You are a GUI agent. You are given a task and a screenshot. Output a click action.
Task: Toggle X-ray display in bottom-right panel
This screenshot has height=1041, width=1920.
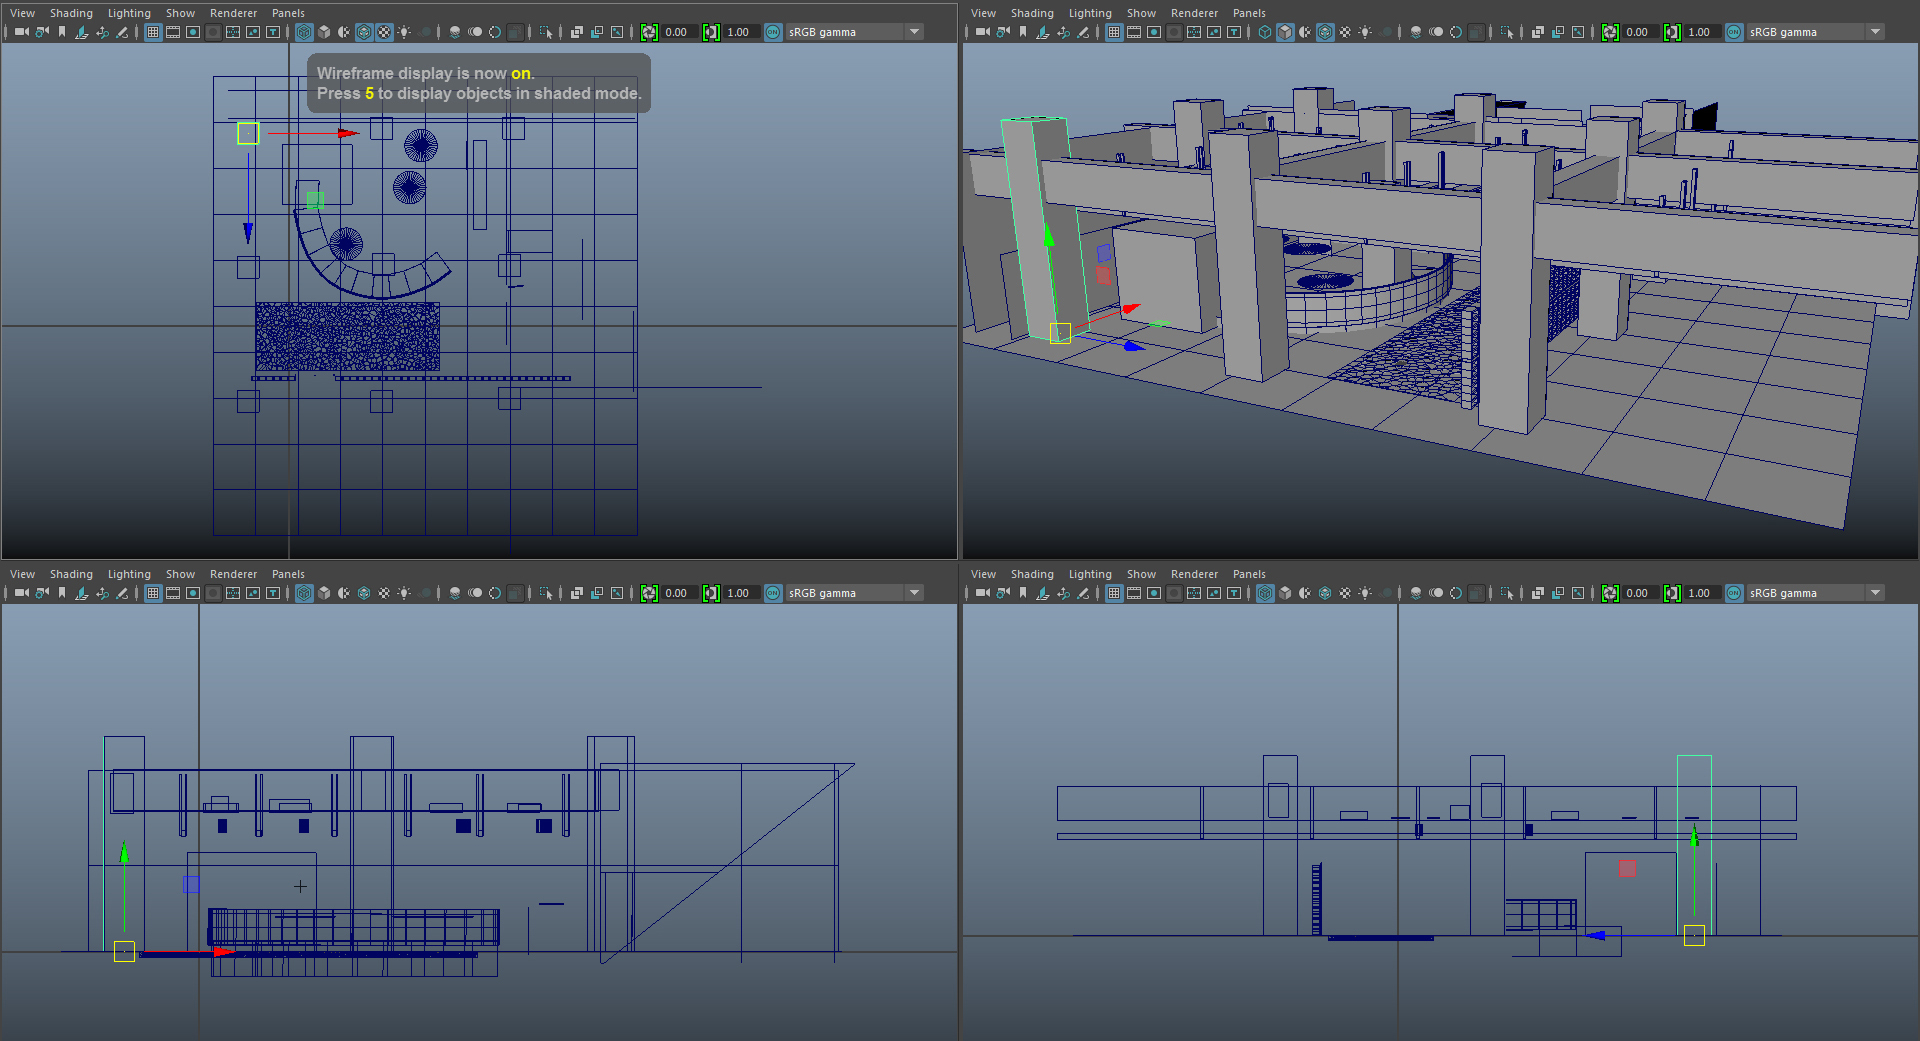pos(1538,593)
